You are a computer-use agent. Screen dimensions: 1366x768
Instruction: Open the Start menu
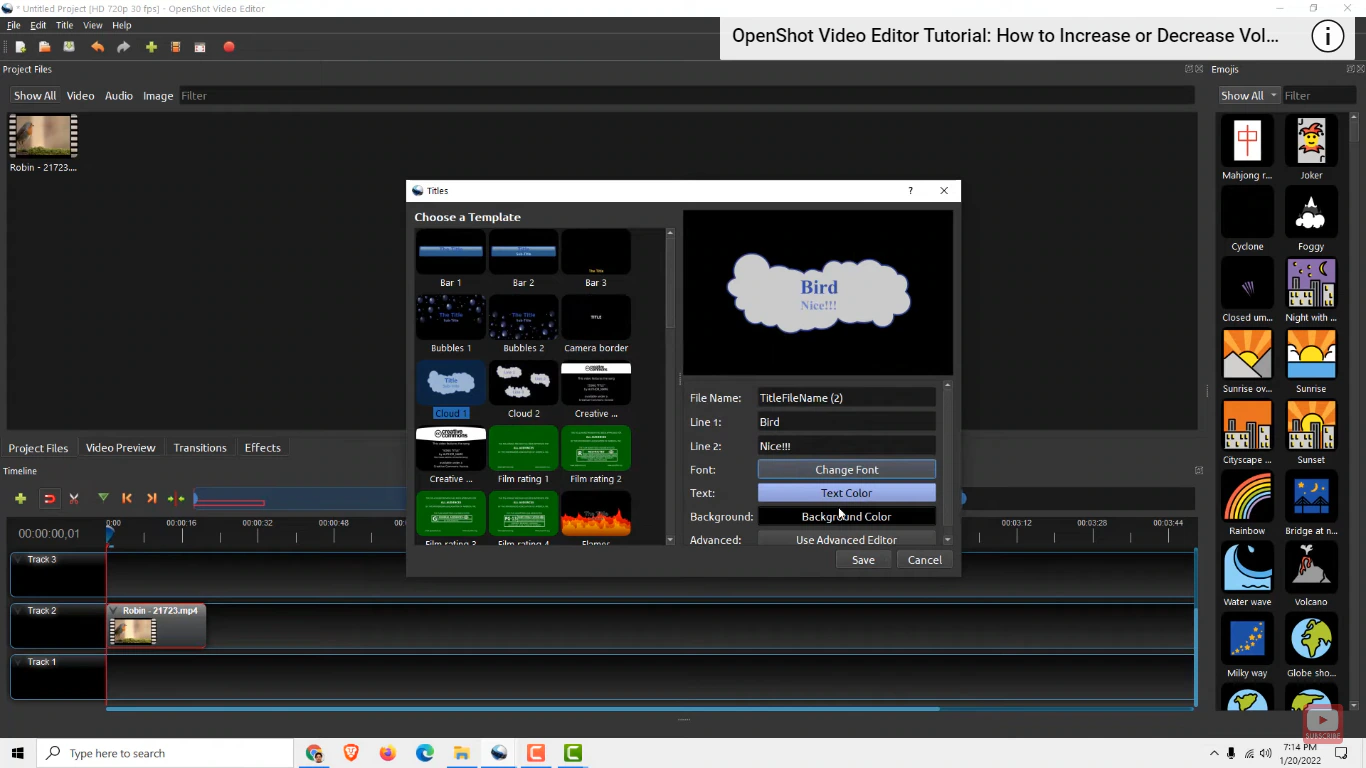coord(18,753)
